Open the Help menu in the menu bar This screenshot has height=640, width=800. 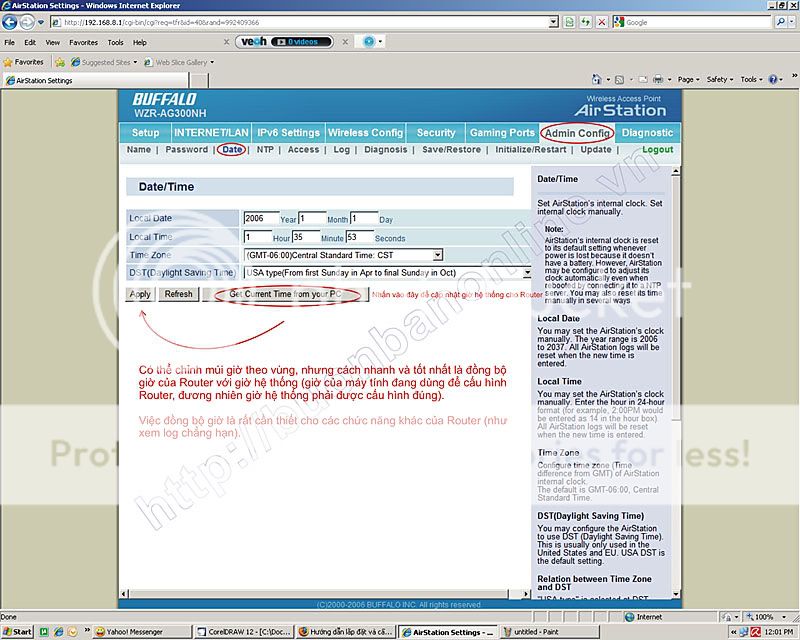[140, 42]
